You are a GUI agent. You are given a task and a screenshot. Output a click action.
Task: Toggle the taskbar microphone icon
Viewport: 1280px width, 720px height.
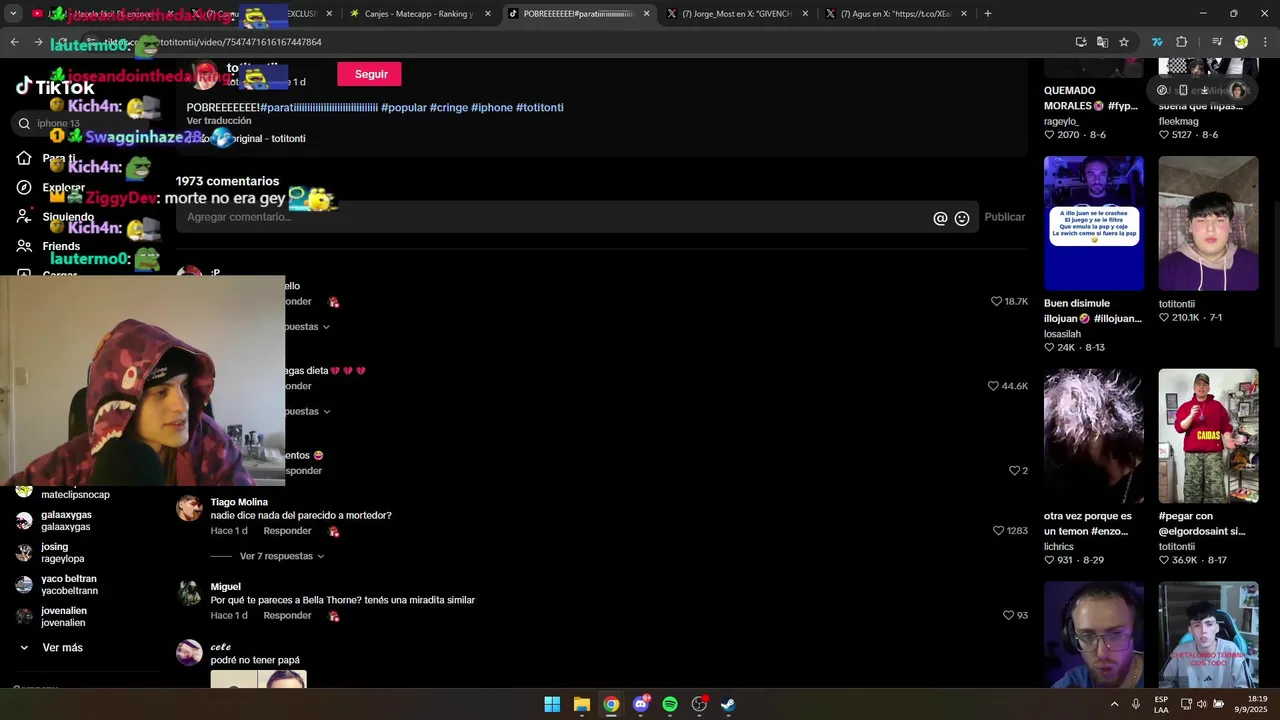[1136, 704]
